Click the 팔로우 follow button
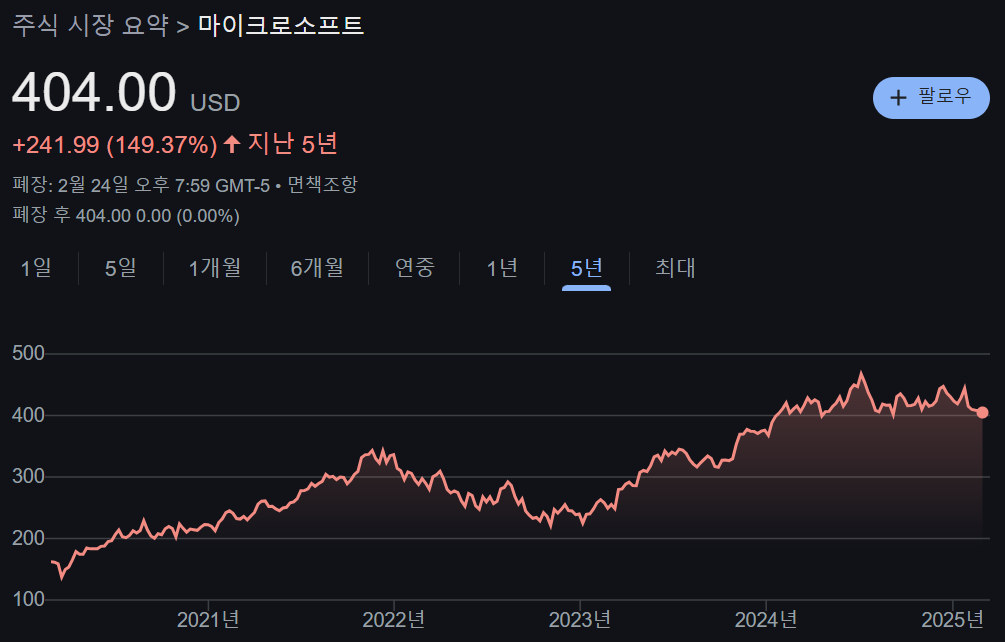The image size is (1005, 642). coord(931,98)
